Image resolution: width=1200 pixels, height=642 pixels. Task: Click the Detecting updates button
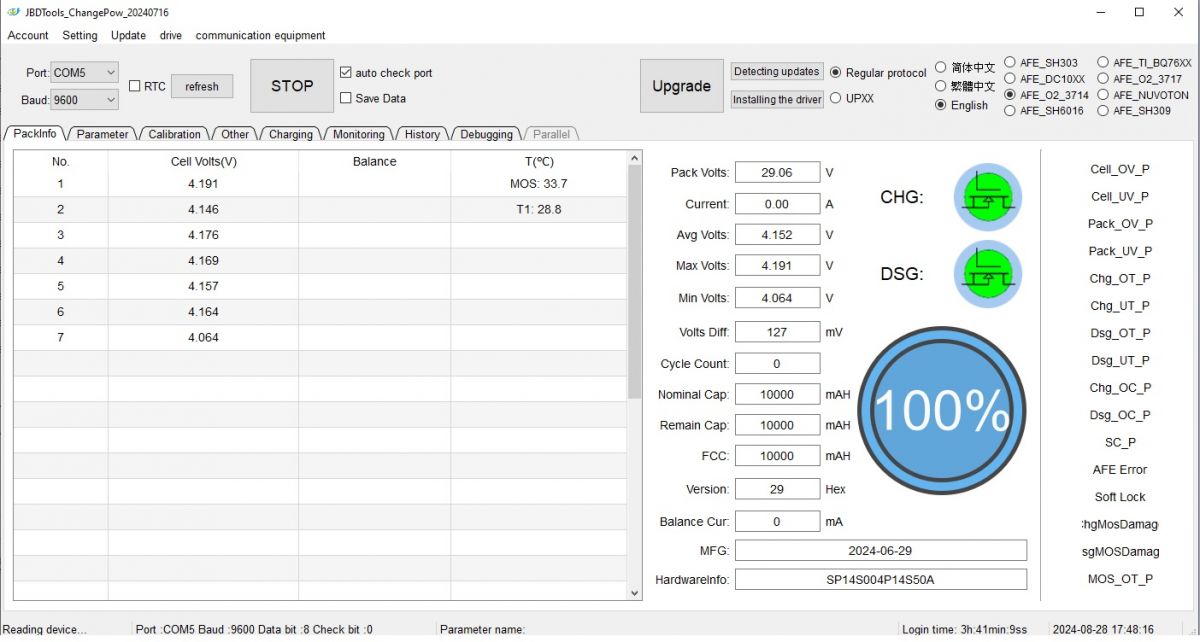click(x=777, y=72)
